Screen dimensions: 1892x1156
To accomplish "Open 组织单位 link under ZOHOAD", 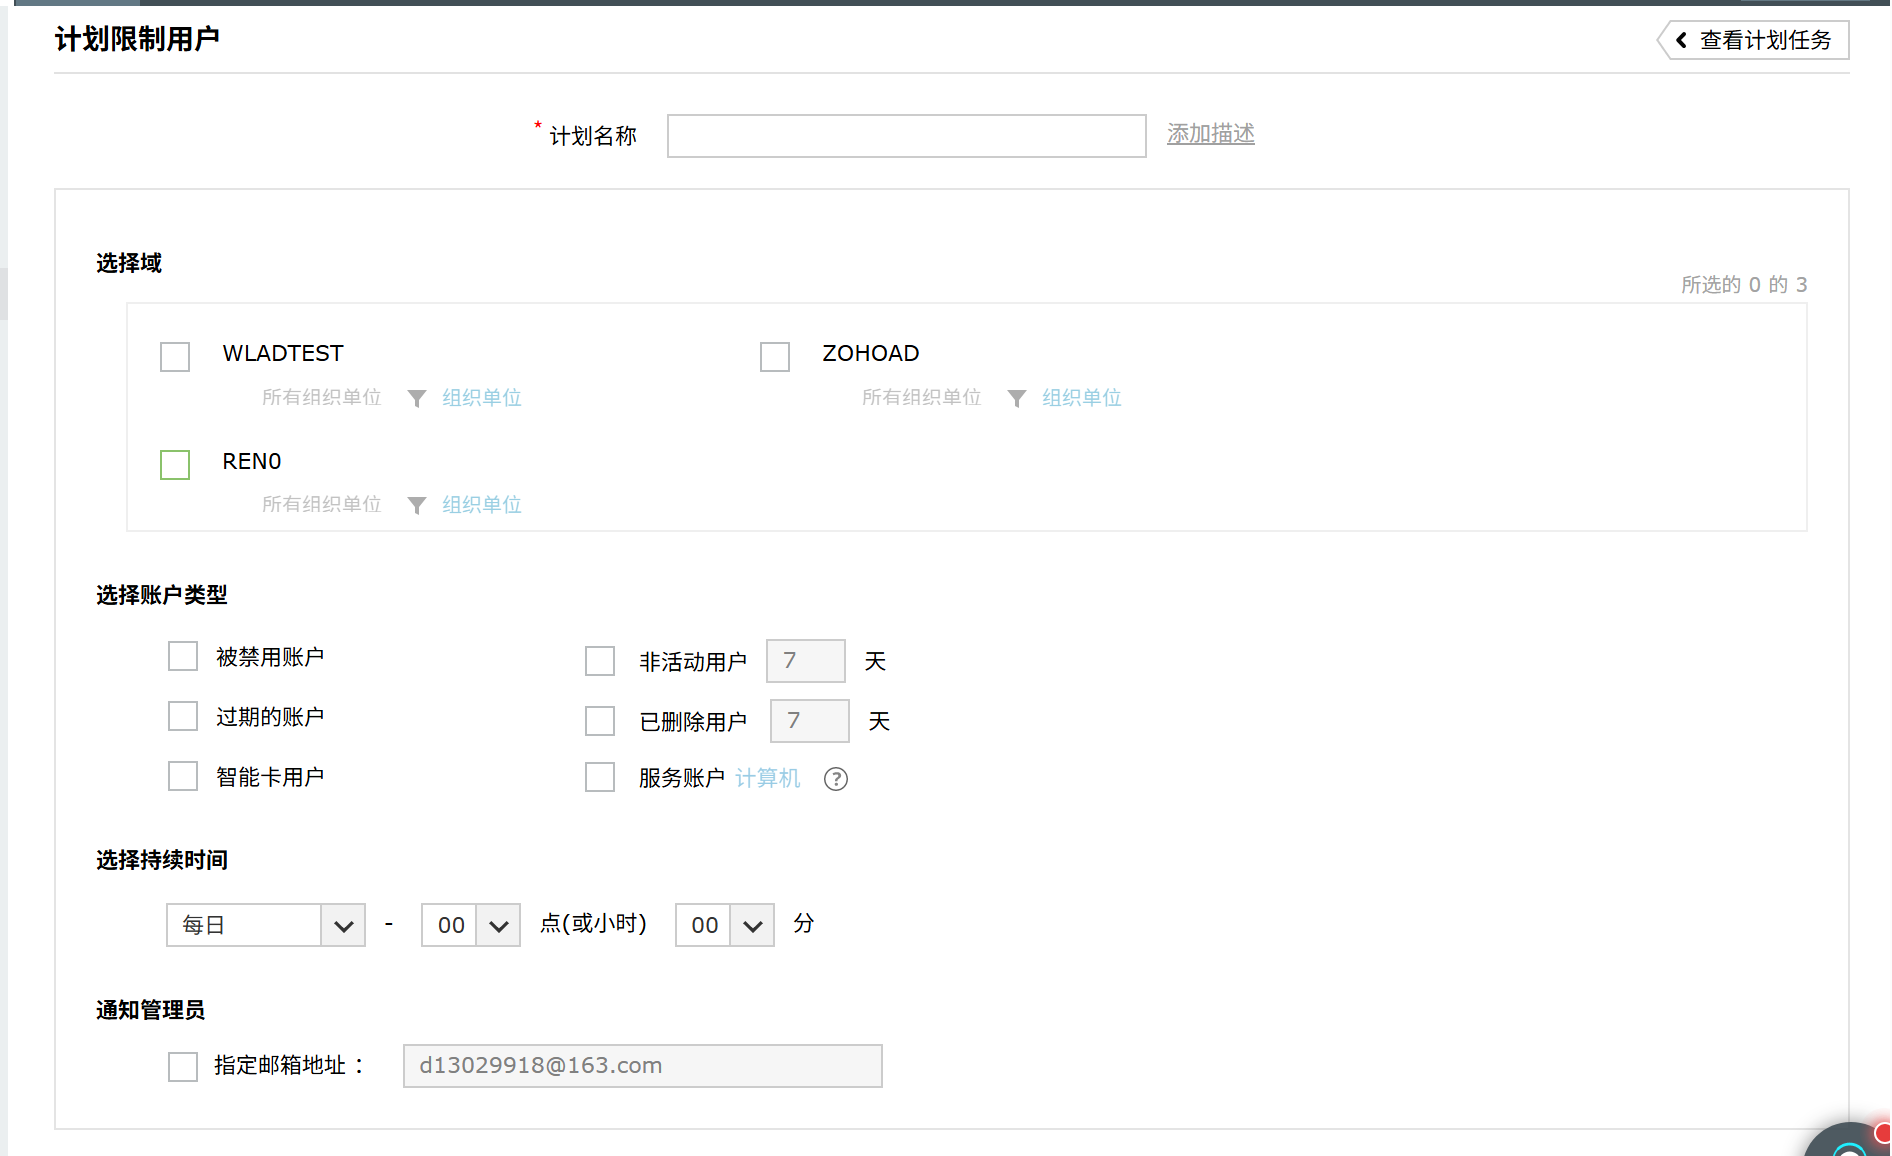I will pos(1082,398).
